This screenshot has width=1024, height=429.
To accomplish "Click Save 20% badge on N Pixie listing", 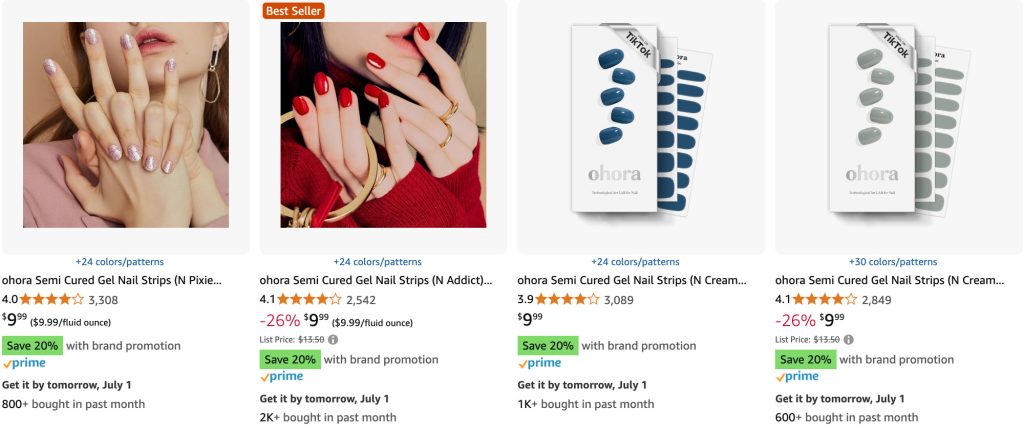I will (x=31, y=345).
